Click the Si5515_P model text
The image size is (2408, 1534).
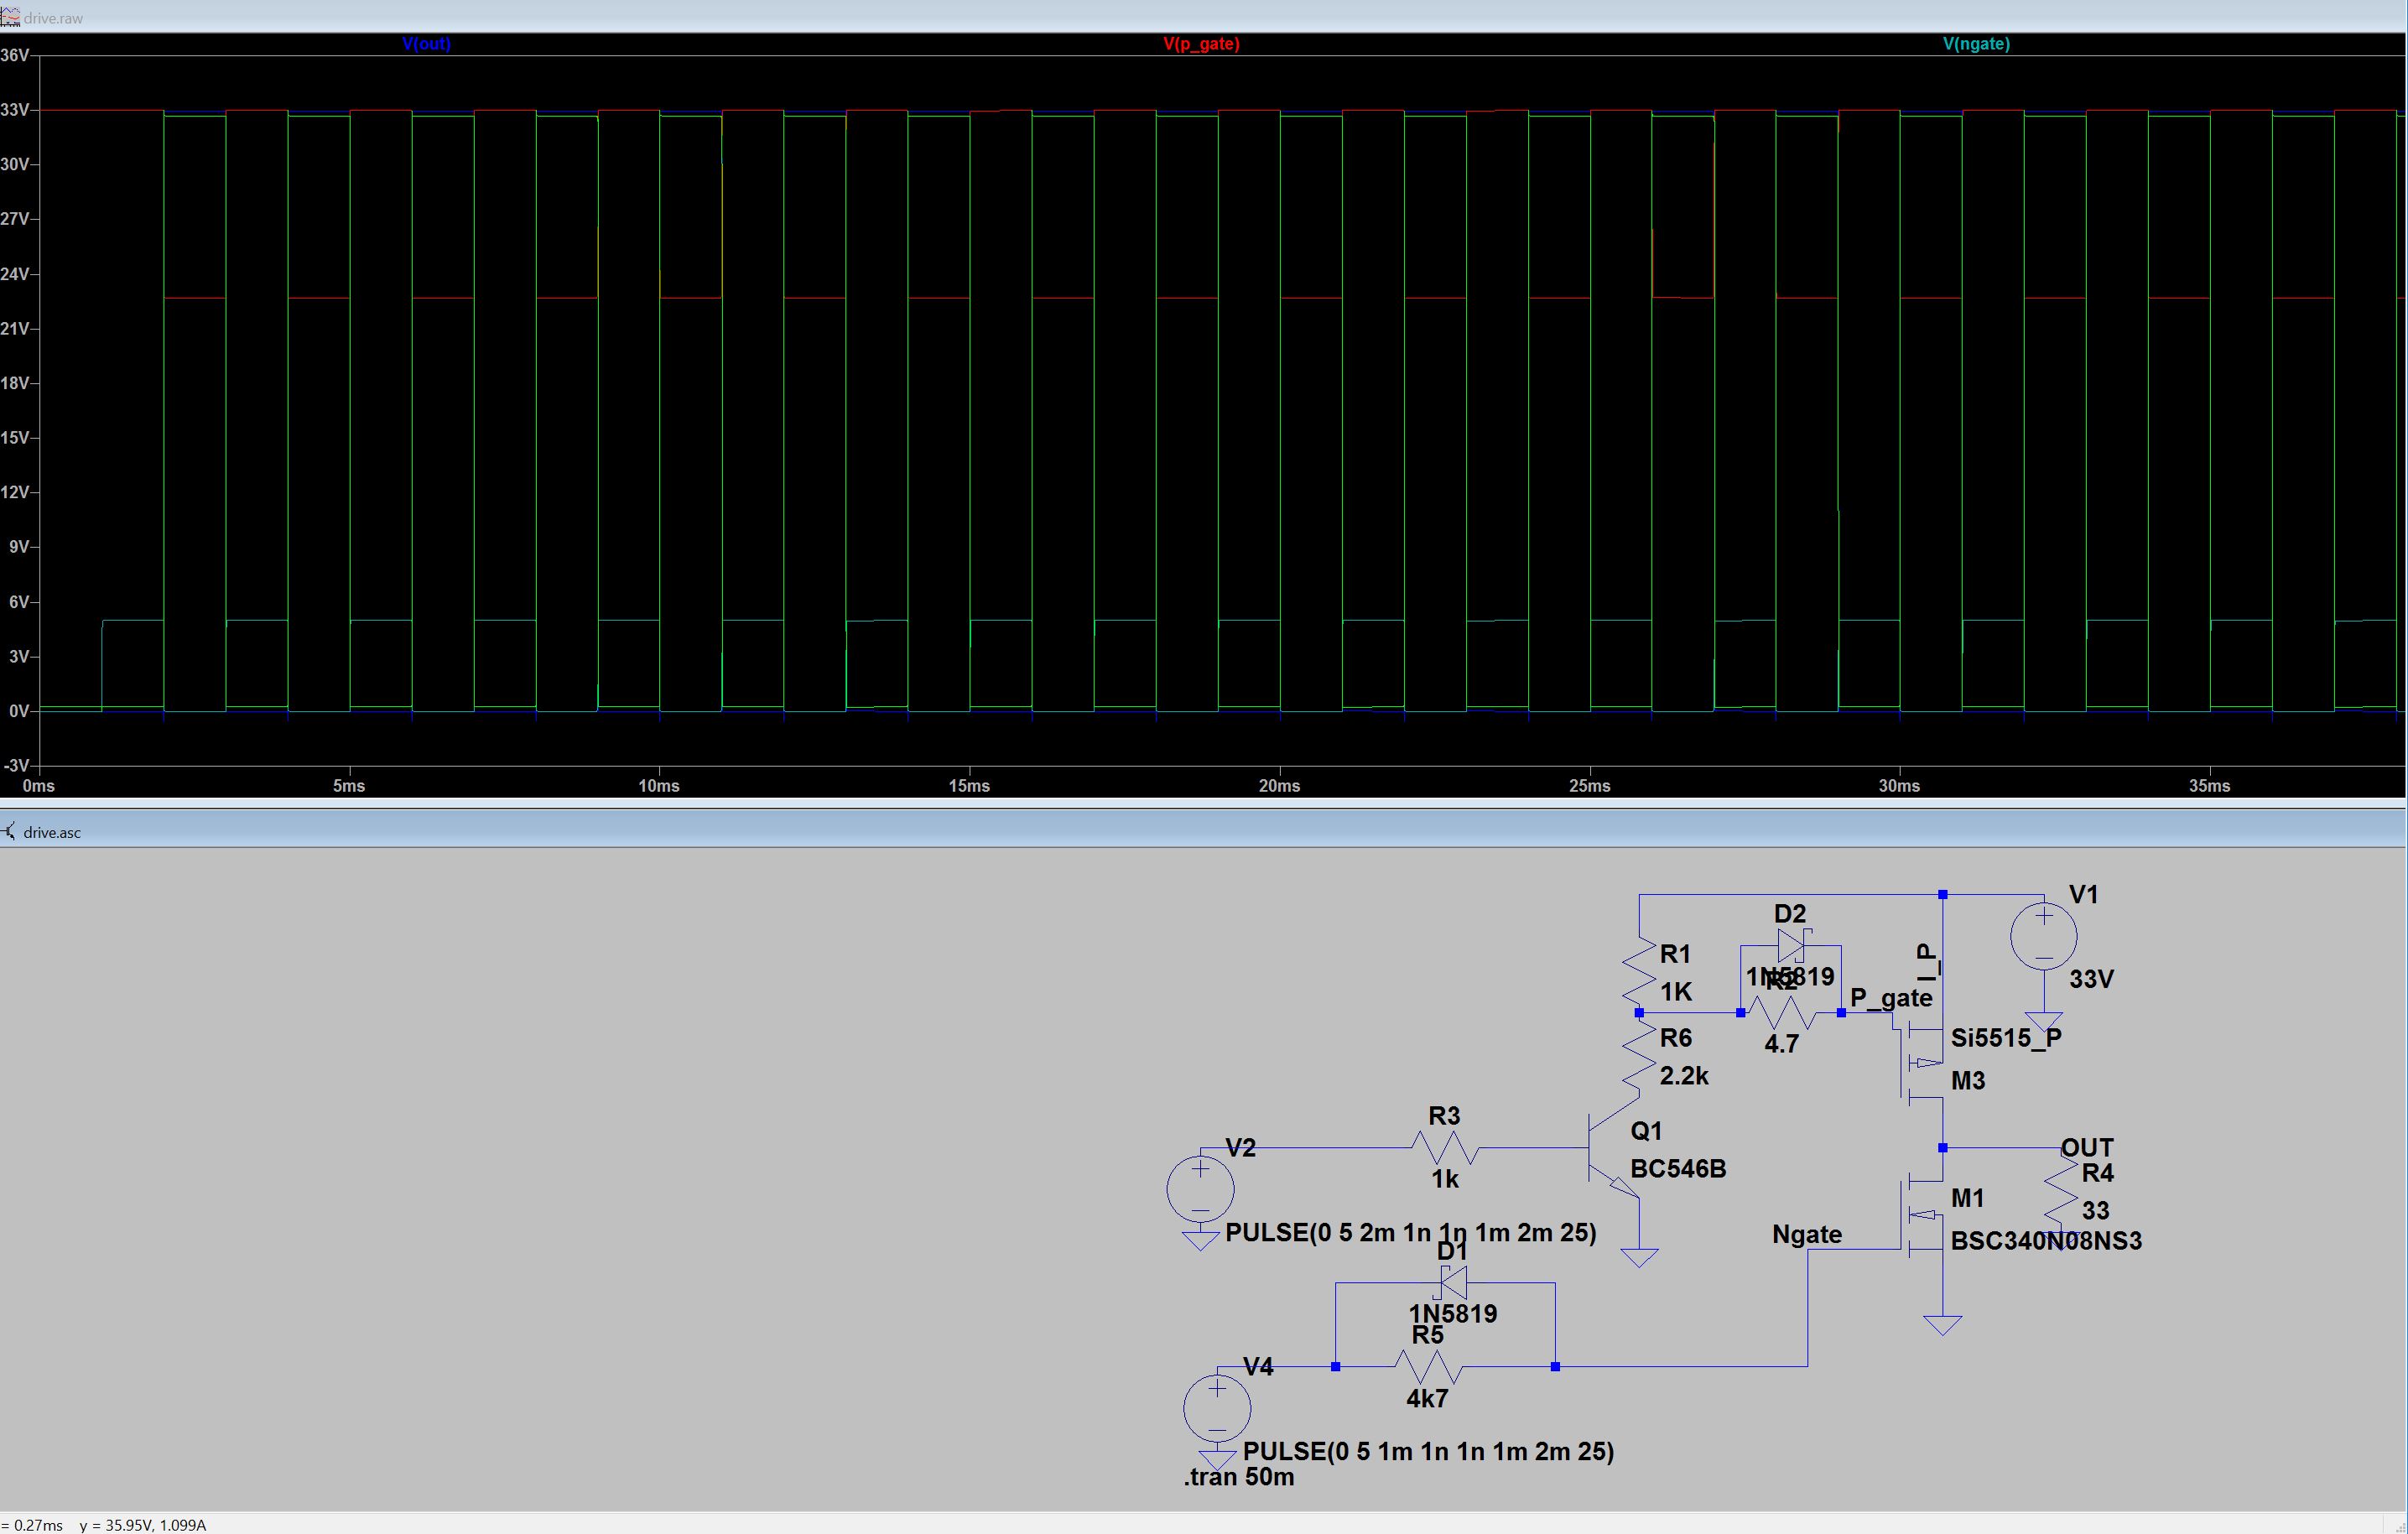(2006, 1038)
